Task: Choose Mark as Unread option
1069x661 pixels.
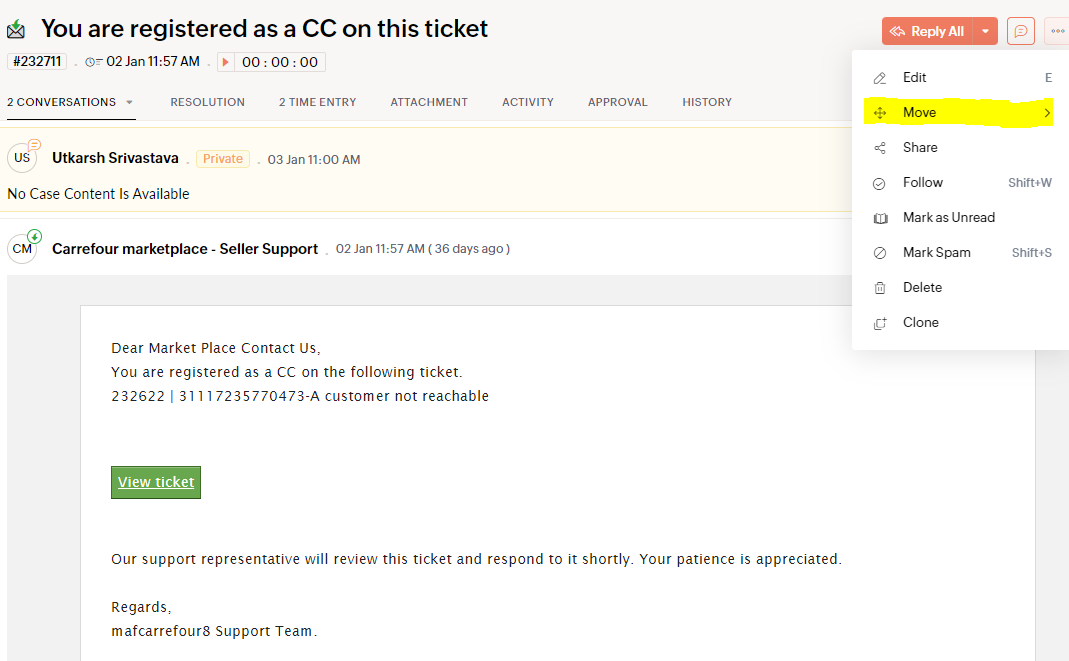Action: pyautogui.click(x=948, y=217)
